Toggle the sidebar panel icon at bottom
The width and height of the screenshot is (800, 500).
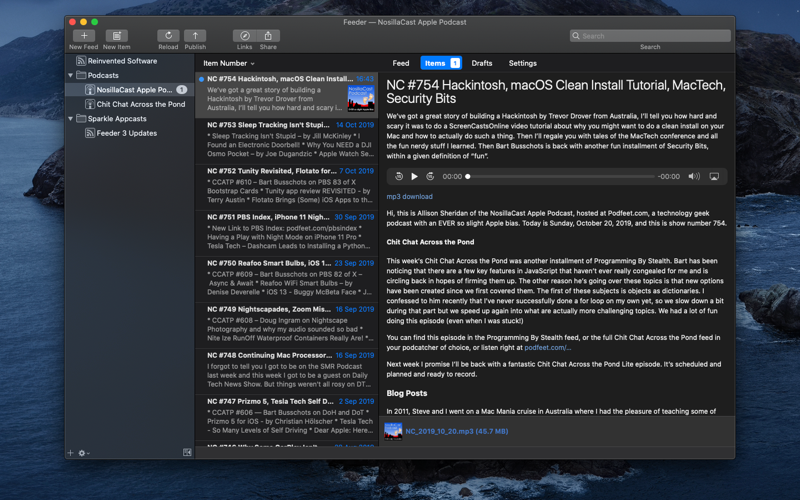[x=187, y=453]
